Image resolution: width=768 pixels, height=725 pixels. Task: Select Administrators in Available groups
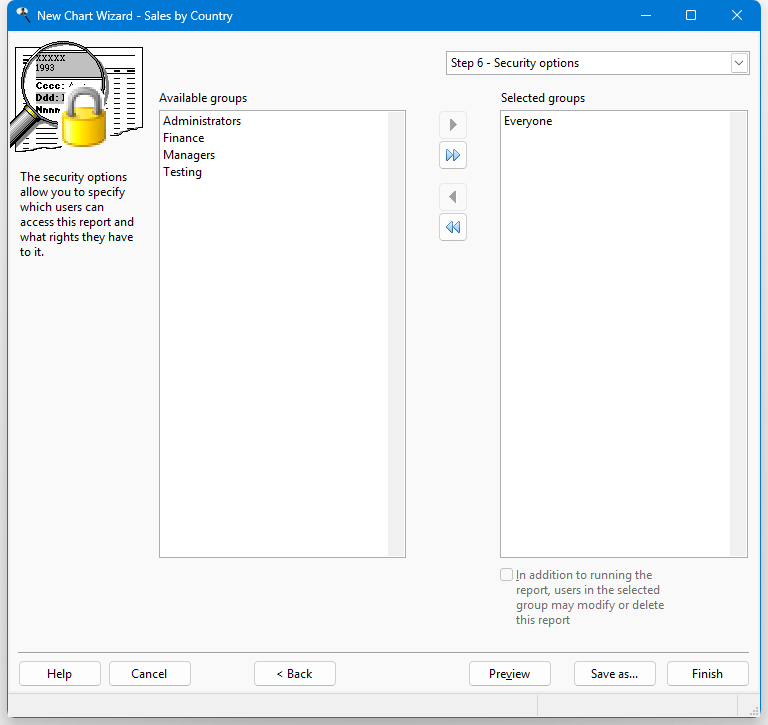tap(202, 121)
